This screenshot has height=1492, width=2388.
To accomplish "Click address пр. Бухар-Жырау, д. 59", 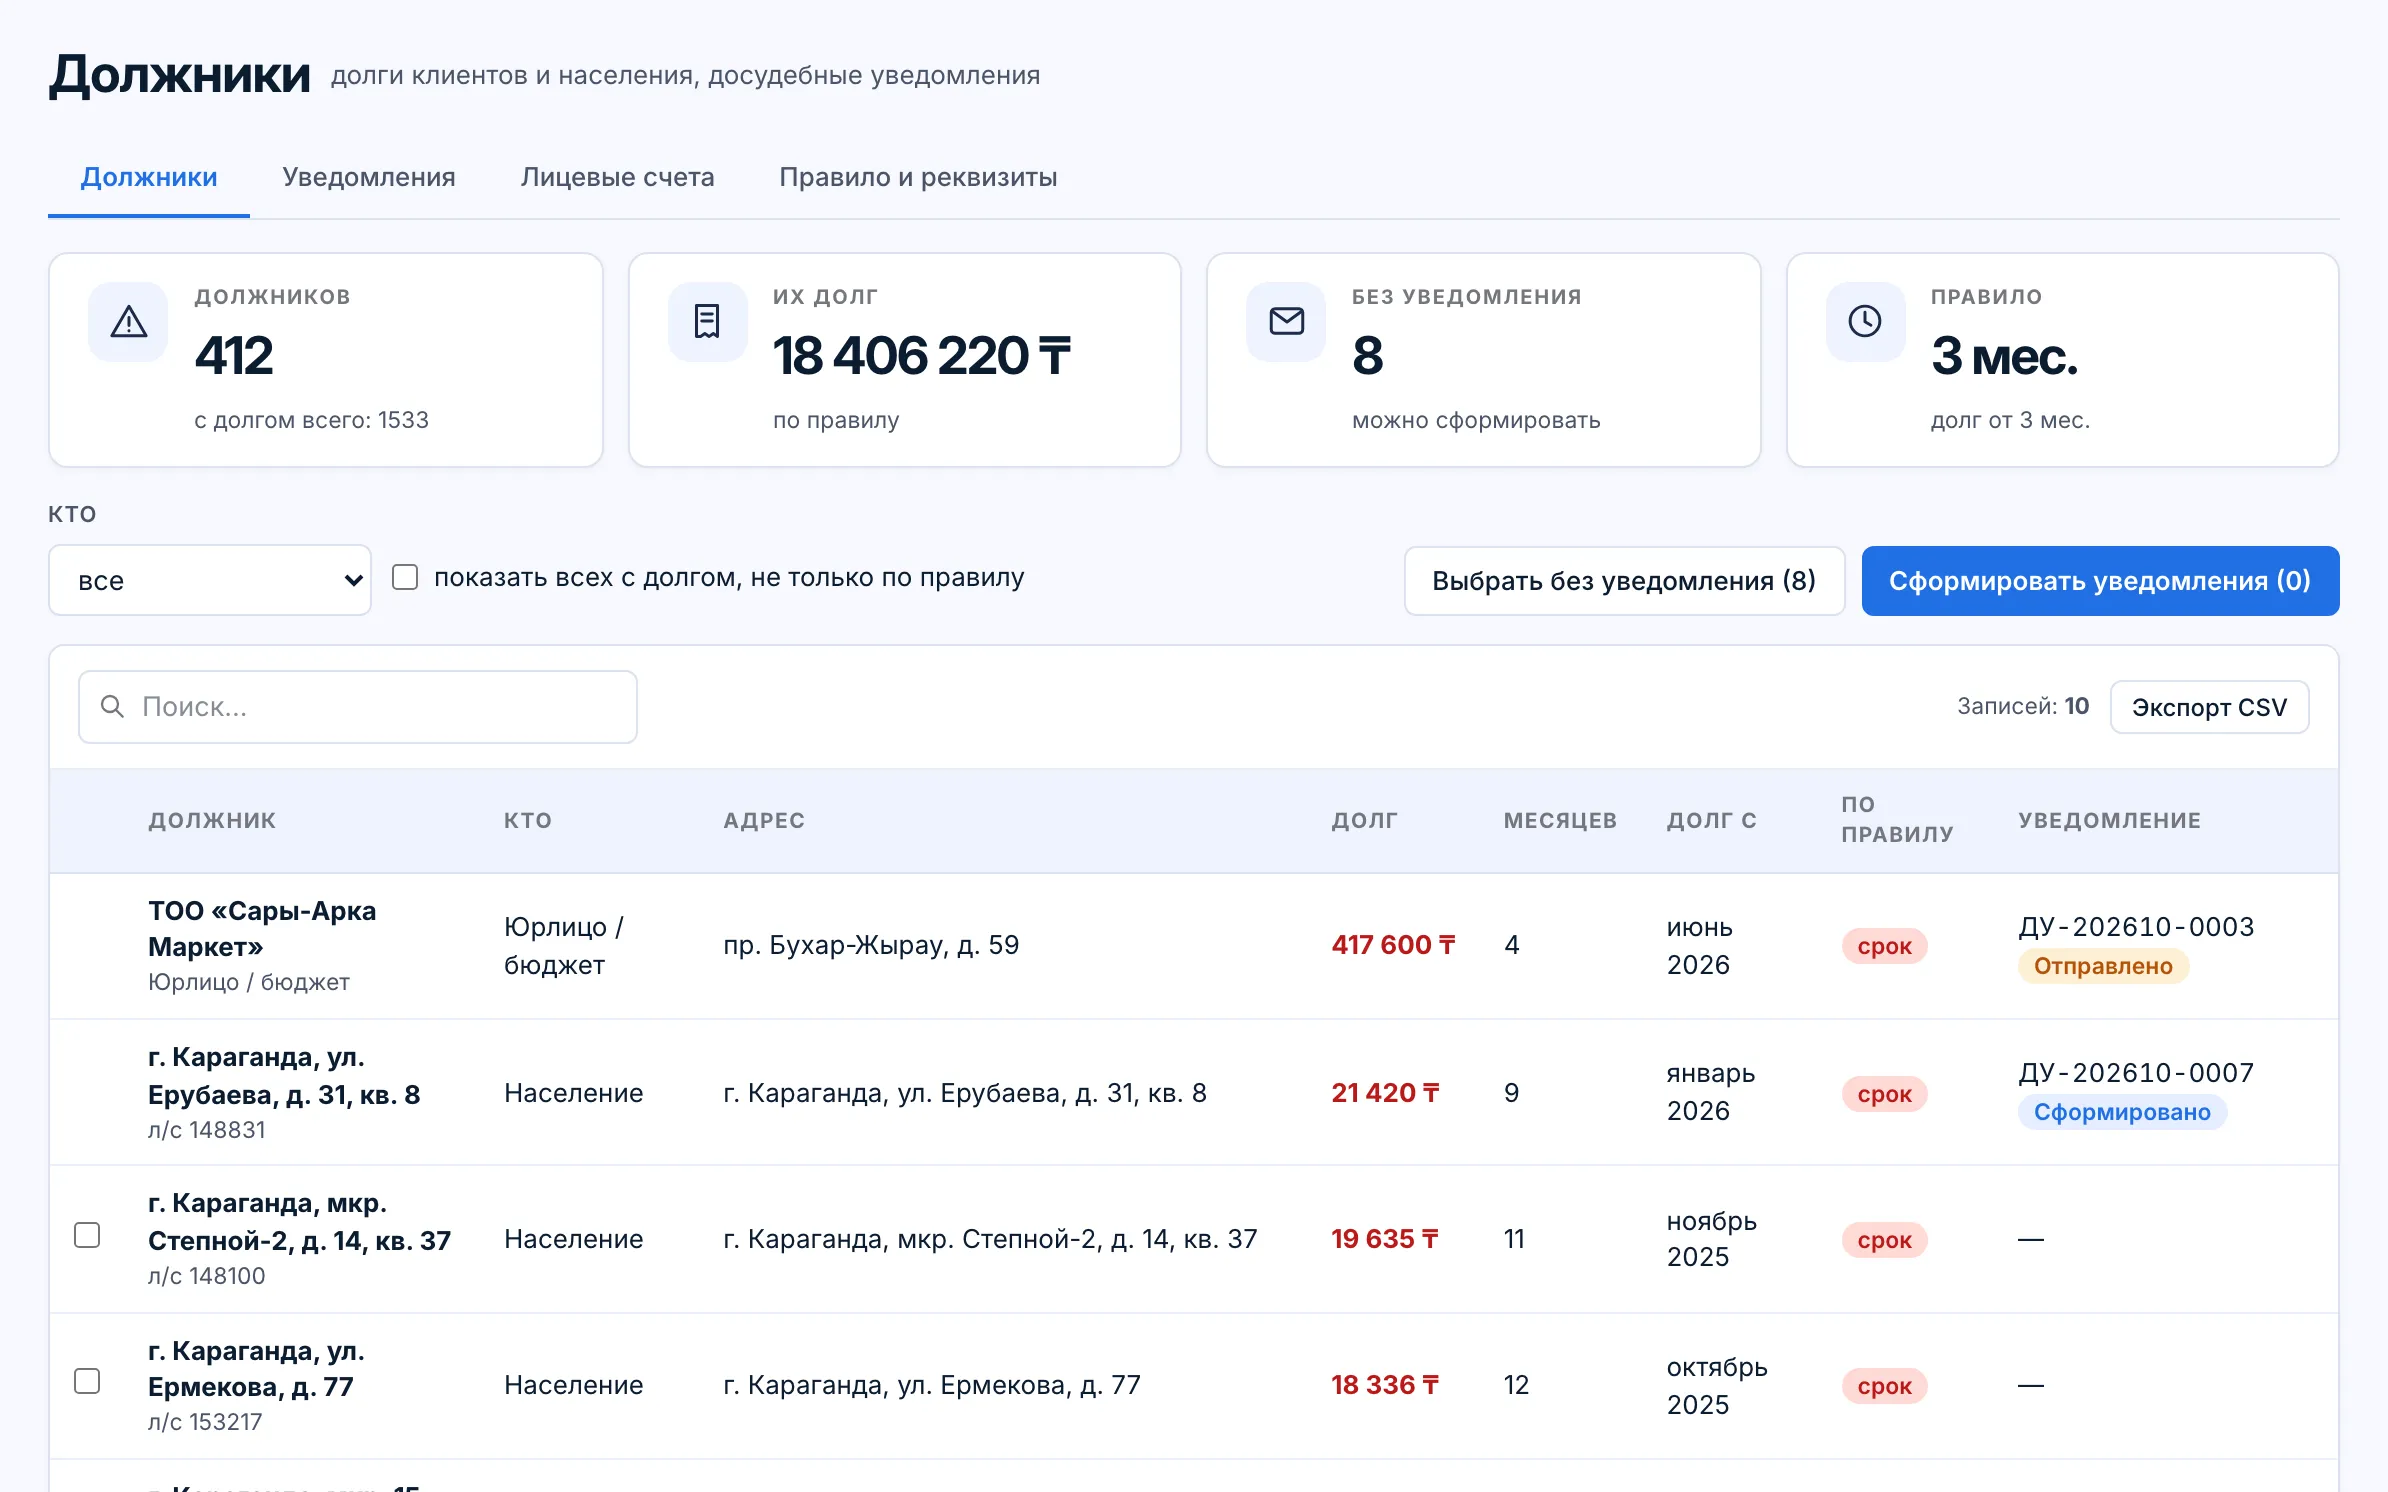I will [871, 945].
